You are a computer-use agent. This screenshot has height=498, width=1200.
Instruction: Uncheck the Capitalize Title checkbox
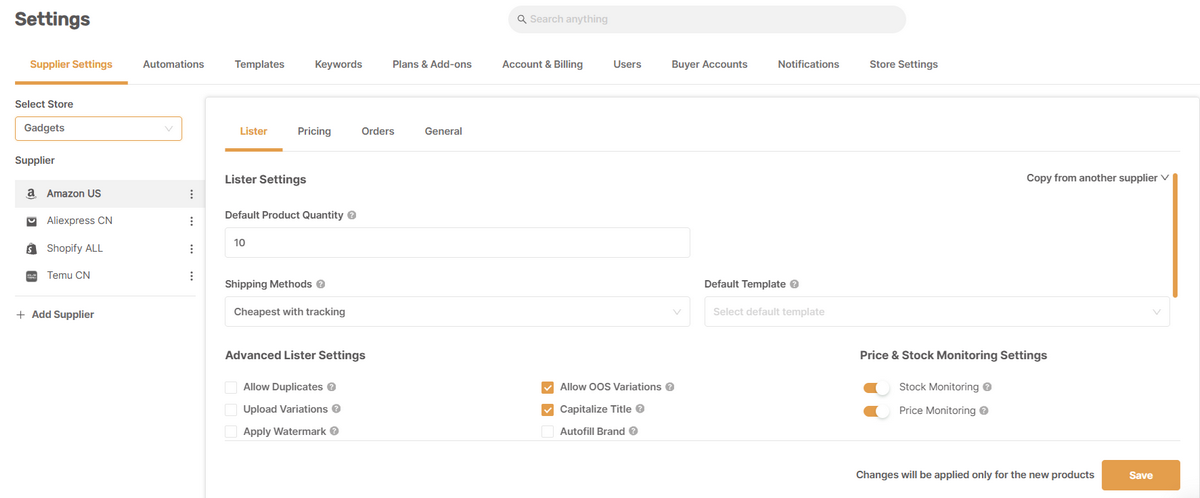(x=547, y=409)
